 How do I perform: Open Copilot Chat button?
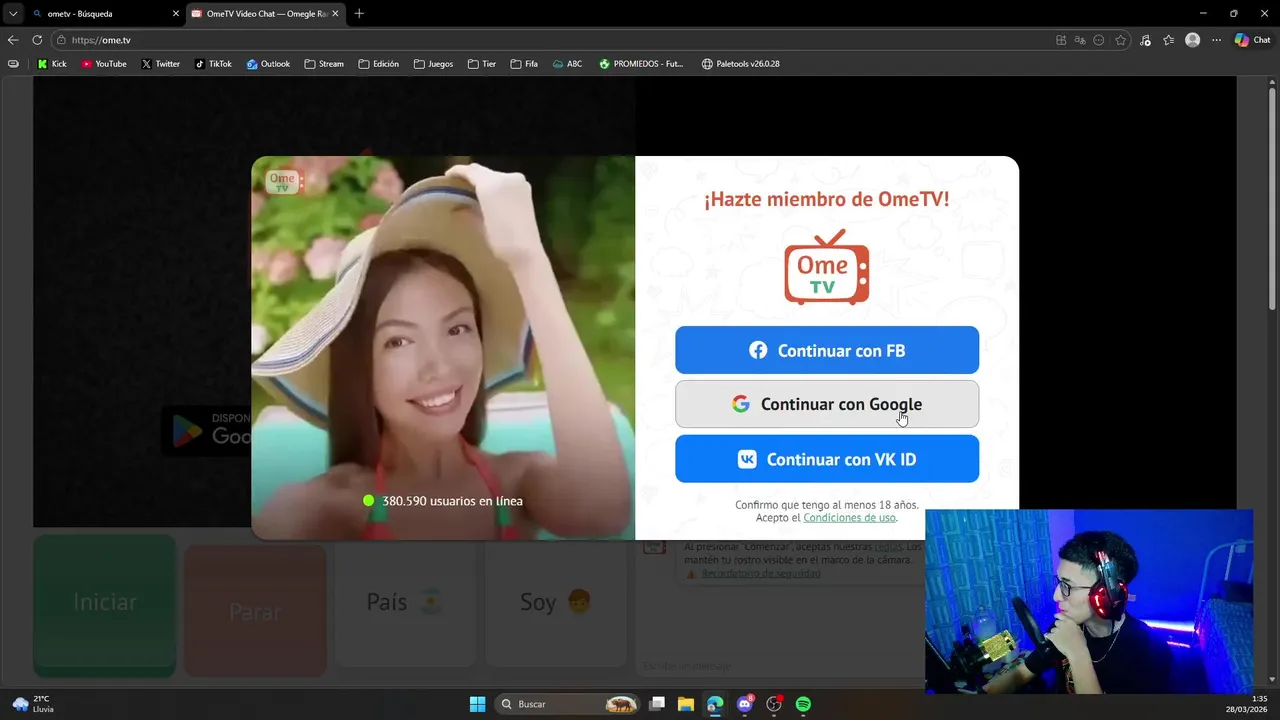(1252, 40)
